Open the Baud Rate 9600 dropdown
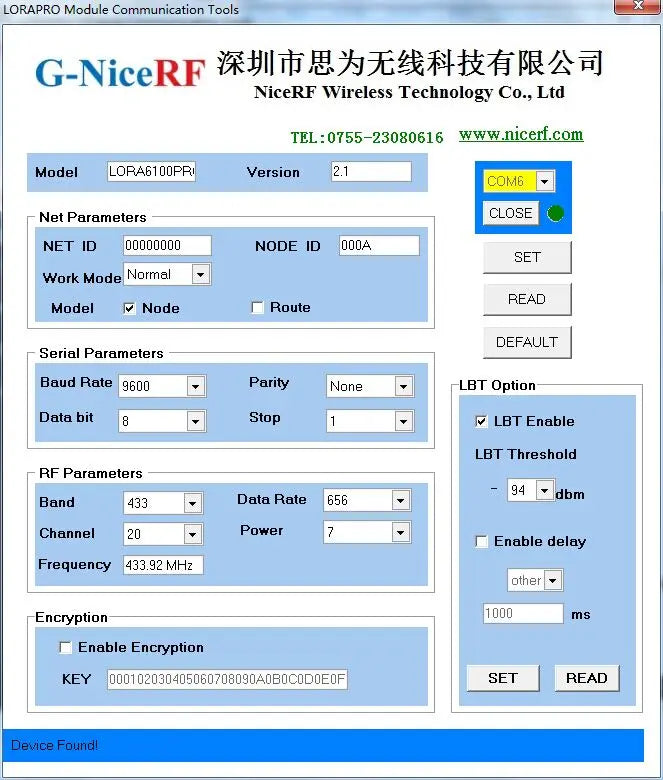The width and height of the screenshot is (663, 780). coord(195,386)
